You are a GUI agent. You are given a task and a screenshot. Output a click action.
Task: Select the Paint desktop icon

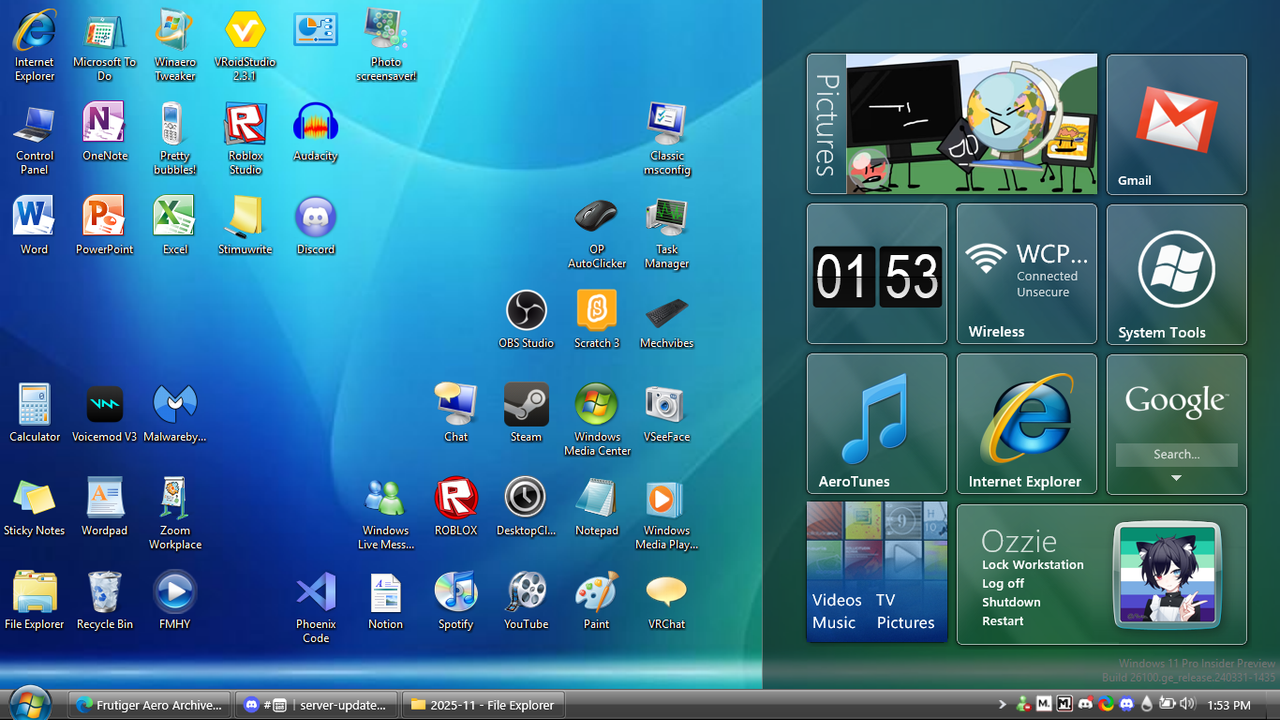[597, 601]
